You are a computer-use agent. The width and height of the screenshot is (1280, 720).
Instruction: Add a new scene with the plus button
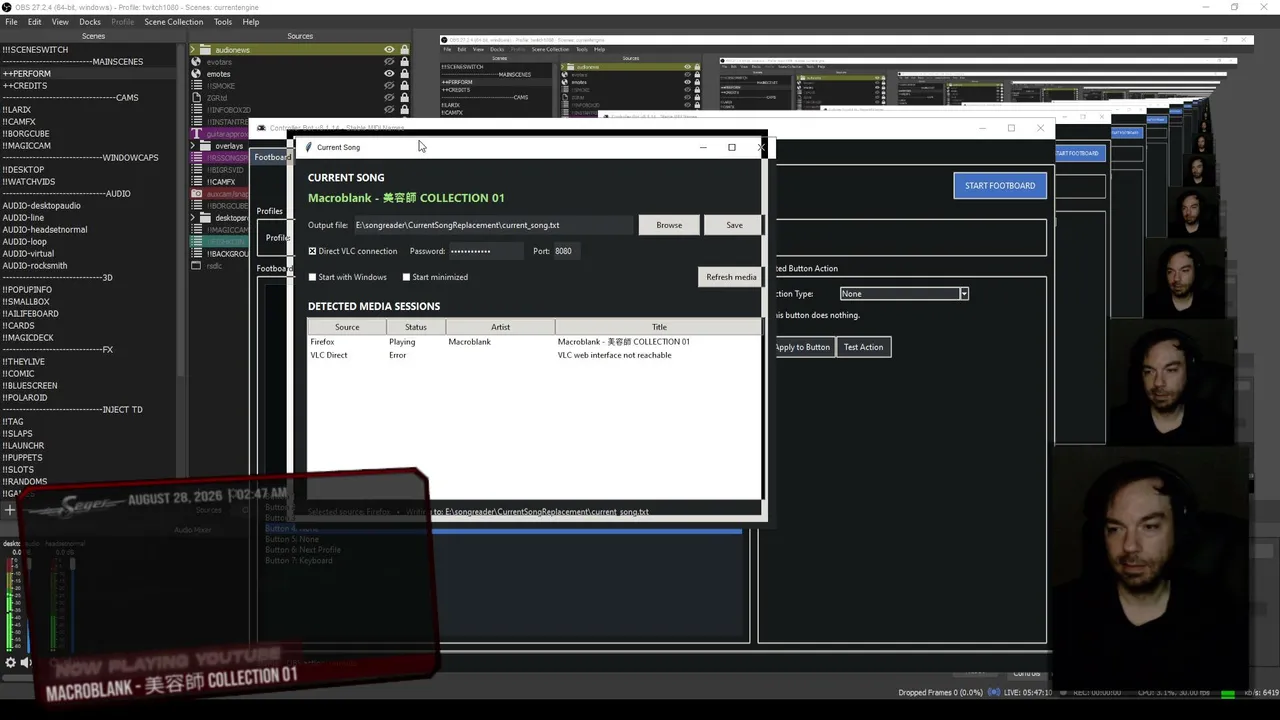click(x=9, y=510)
